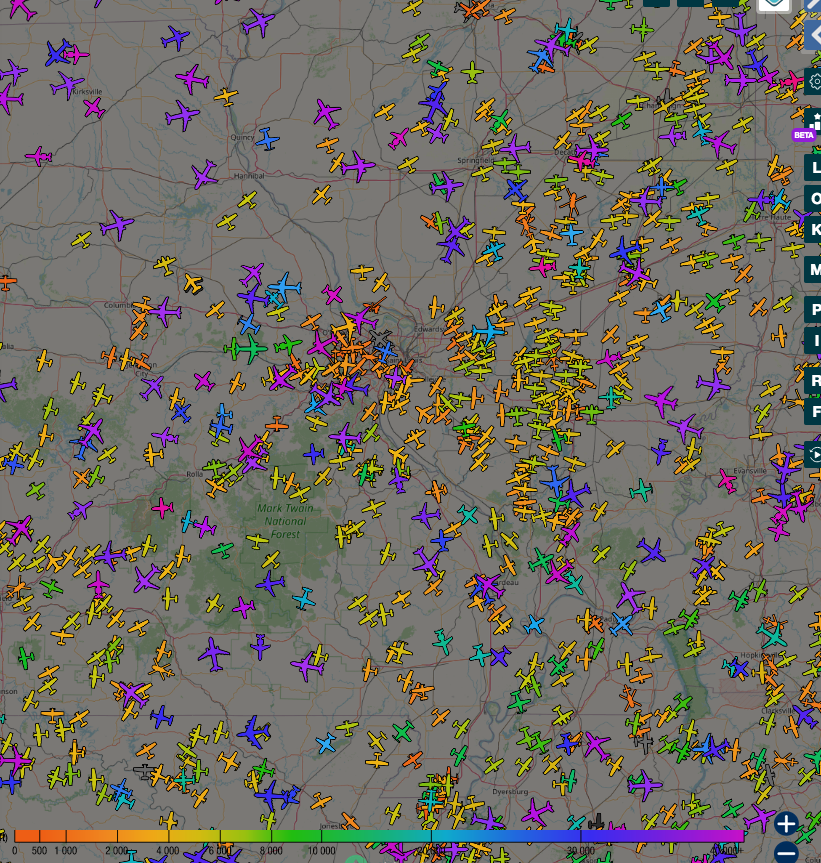821x863 pixels.
Task: Click the orange 0–500 altitude legend segment
Action: [27, 836]
